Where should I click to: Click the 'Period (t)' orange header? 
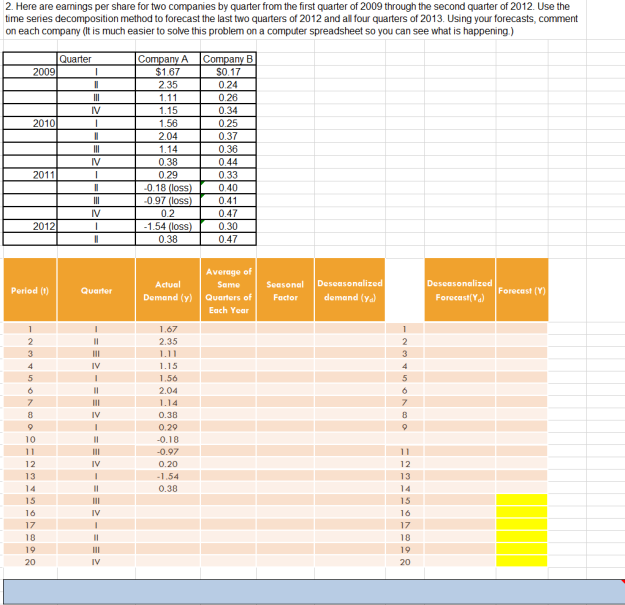(30, 290)
